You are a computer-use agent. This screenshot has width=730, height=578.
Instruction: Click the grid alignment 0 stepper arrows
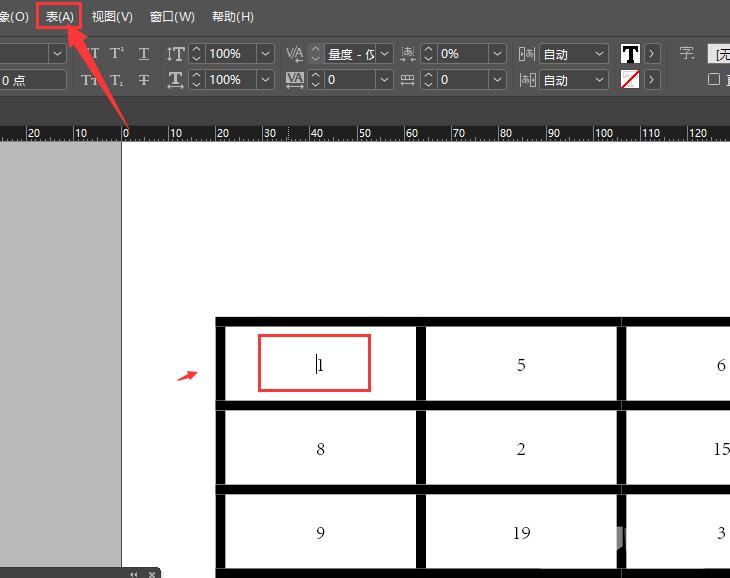tap(428, 80)
